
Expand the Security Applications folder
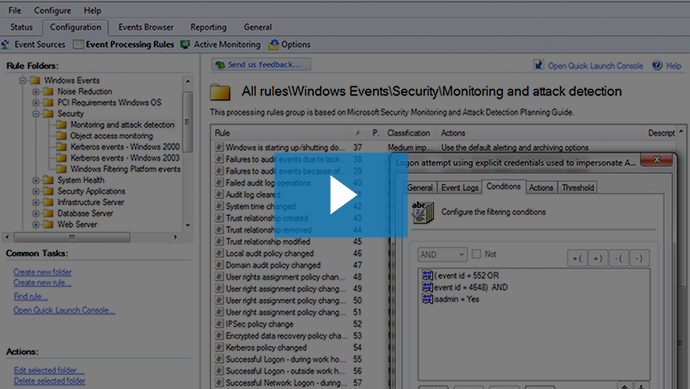coord(36,191)
